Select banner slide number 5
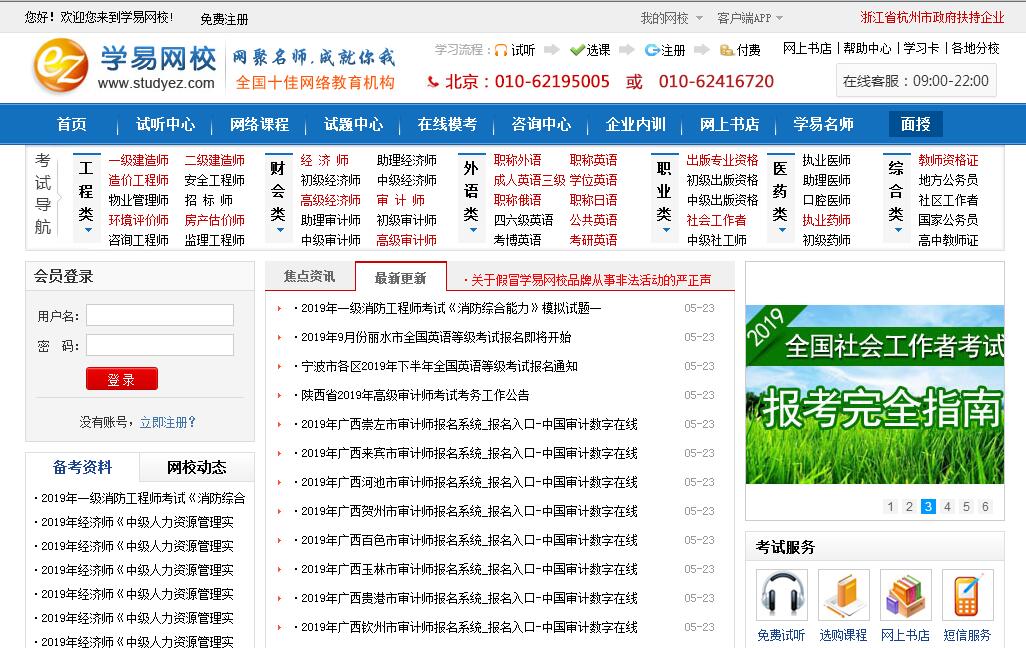The height and width of the screenshot is (648, 1026). (966, 507)
